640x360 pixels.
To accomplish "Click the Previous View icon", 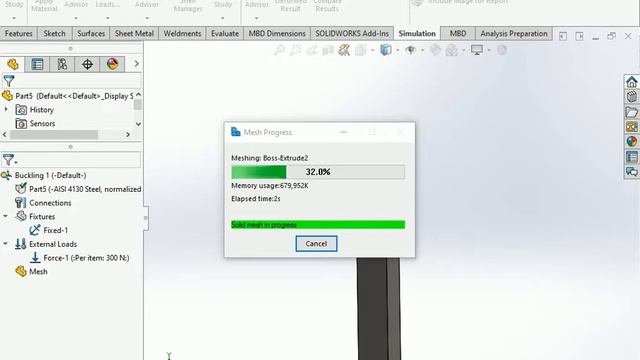I will pyautogui.click(x=312, y=50).
